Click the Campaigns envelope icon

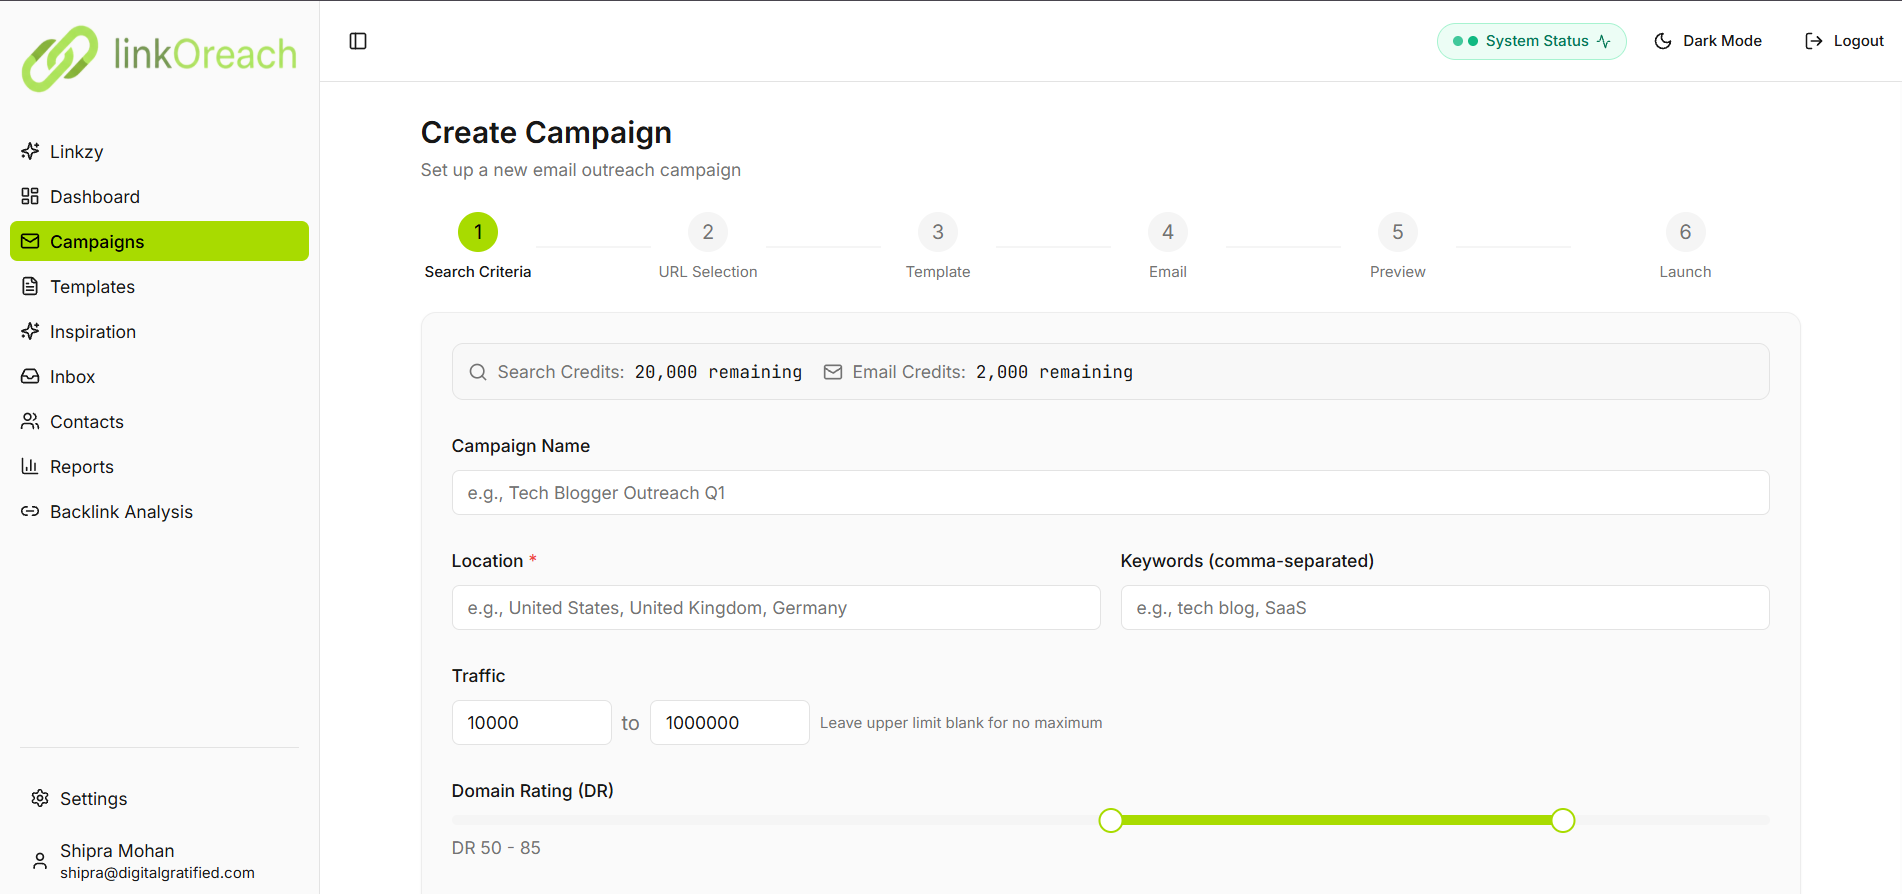point(30,241)
